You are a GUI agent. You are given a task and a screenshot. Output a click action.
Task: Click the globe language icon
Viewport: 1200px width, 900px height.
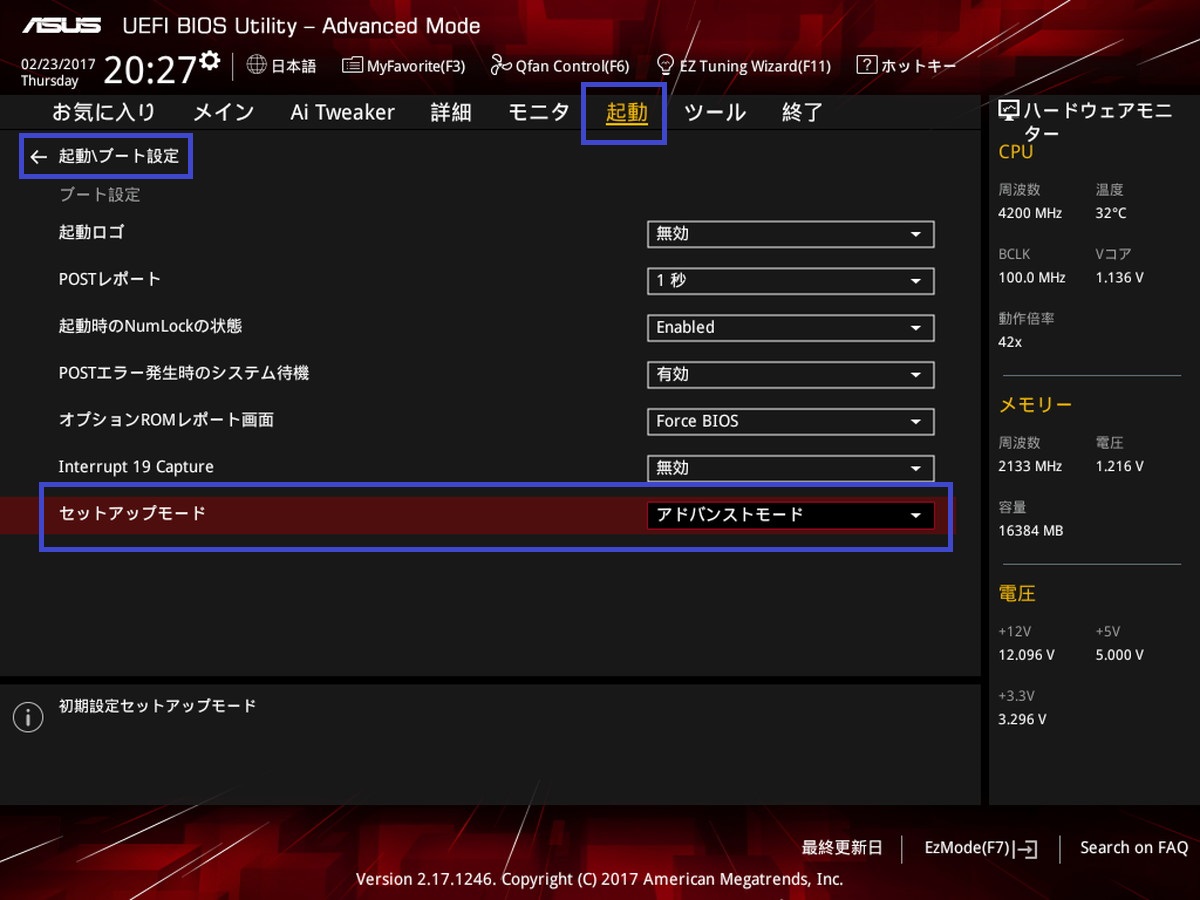256,65
